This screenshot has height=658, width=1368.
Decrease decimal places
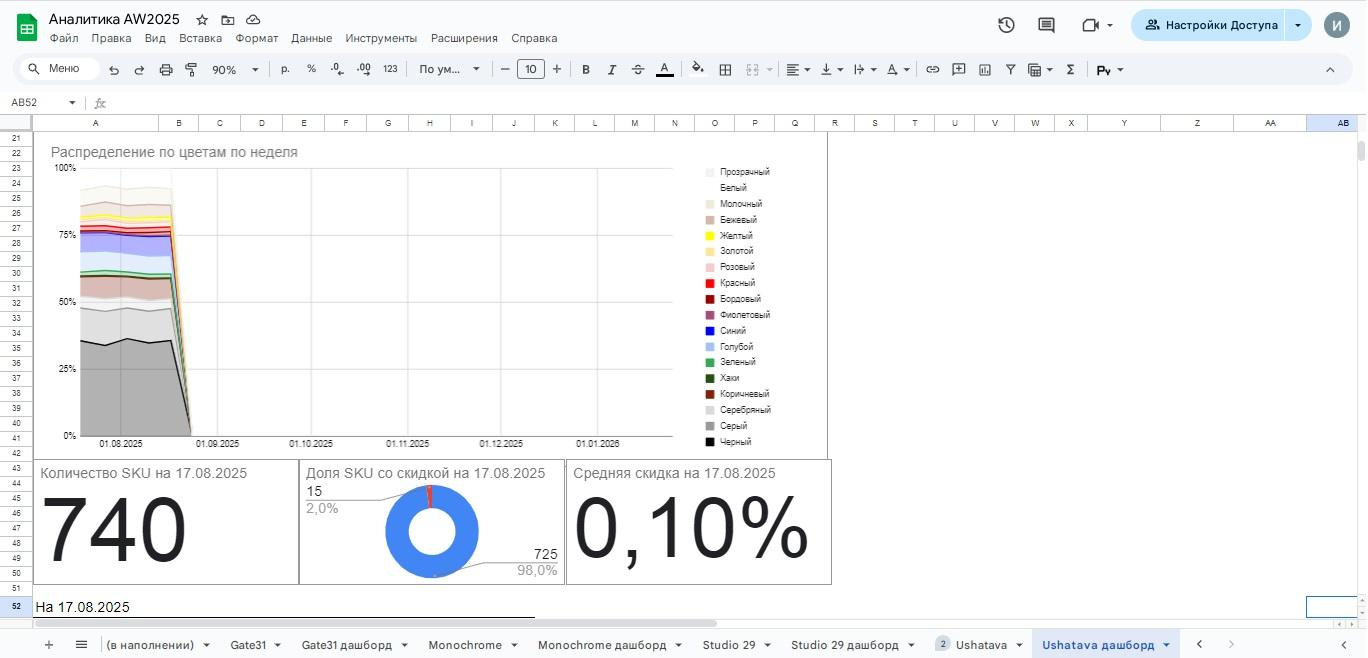(x=337, y=69)
